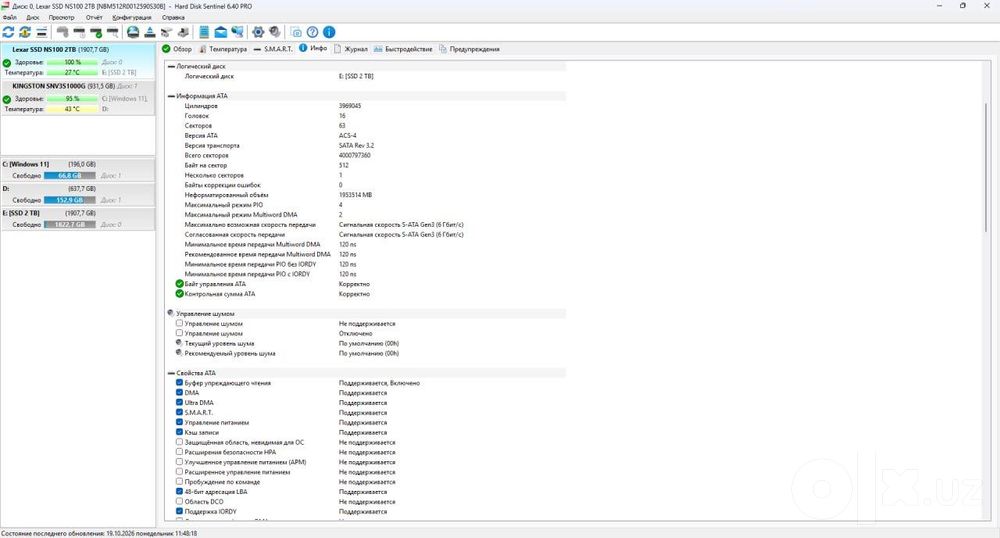This screenshot has width=1000, height=538.
Task: Click green health check icon of Lexar SSD
Action: (7, 62)
